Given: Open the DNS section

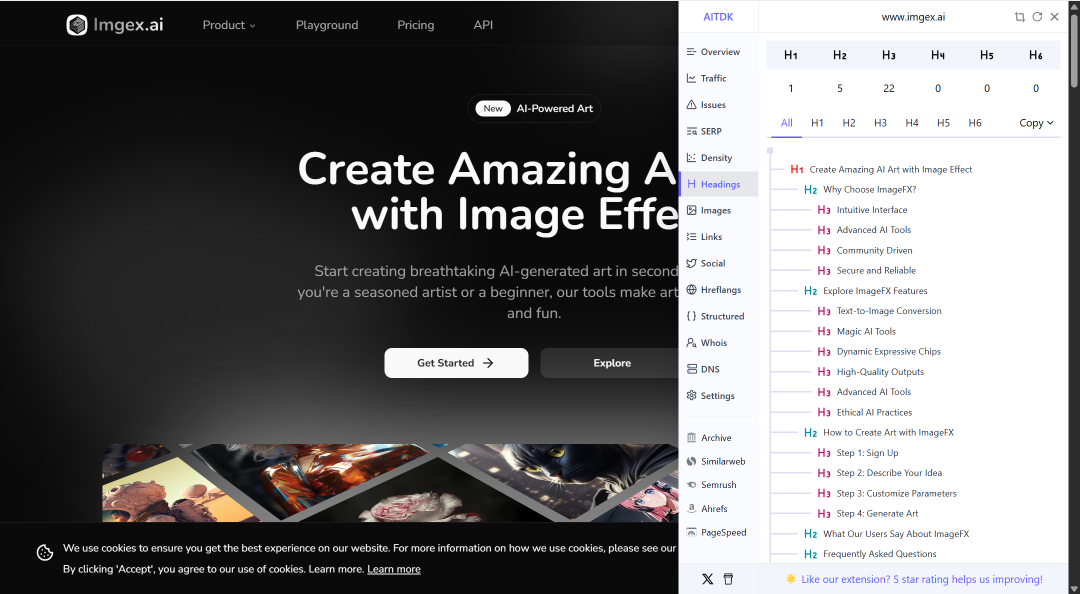Looking at the screenshot, I should coord(718,369).
